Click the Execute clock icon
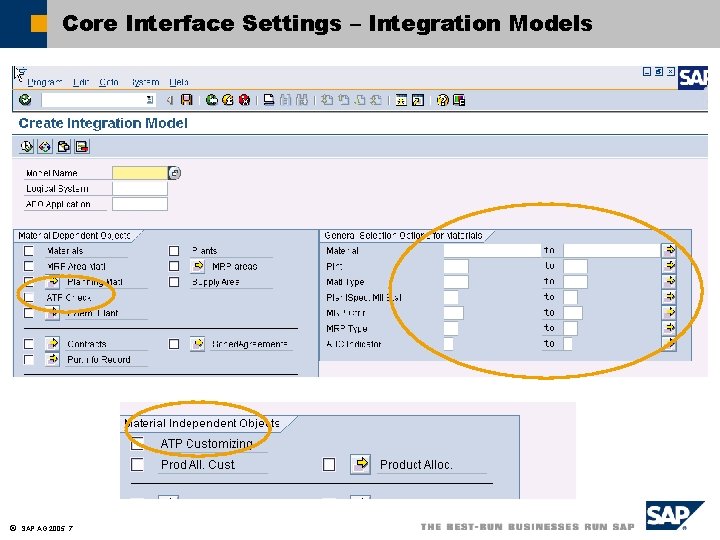 pyautogui.click(x=27, y=146)
